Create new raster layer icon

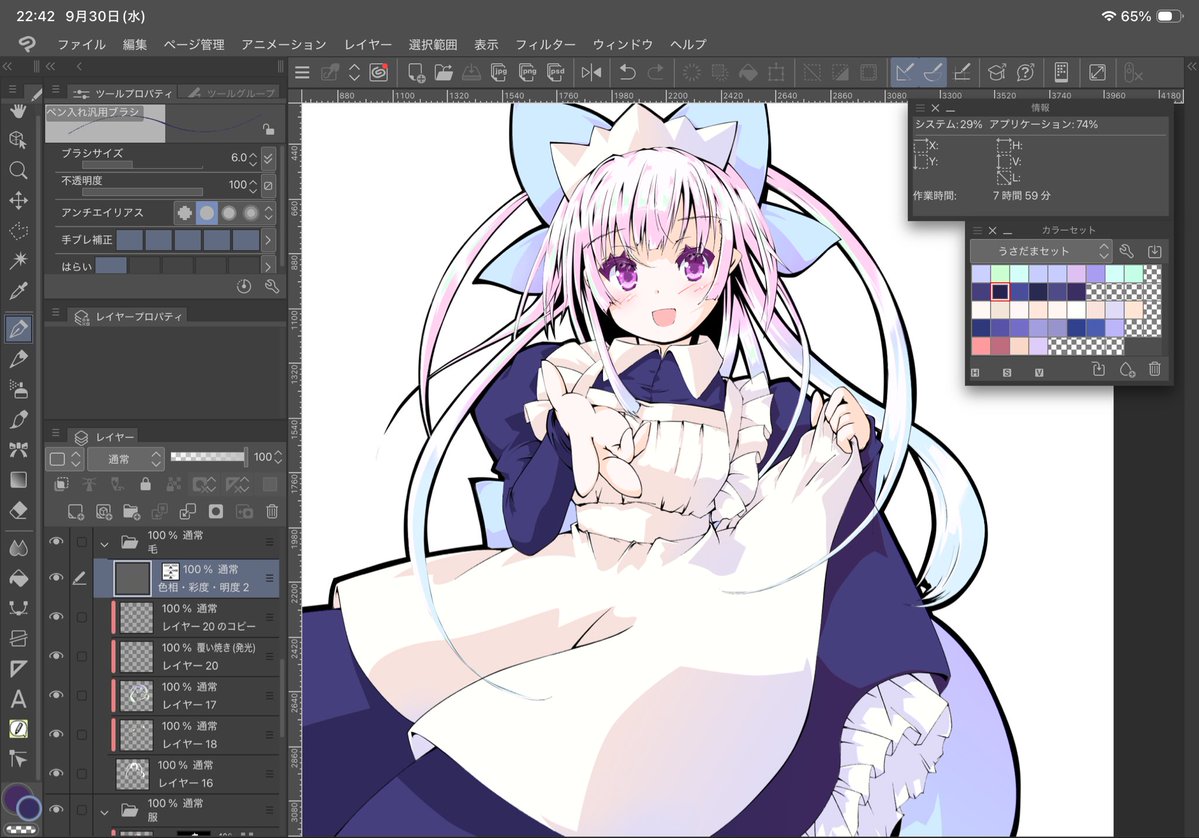[x=75, y=512]
